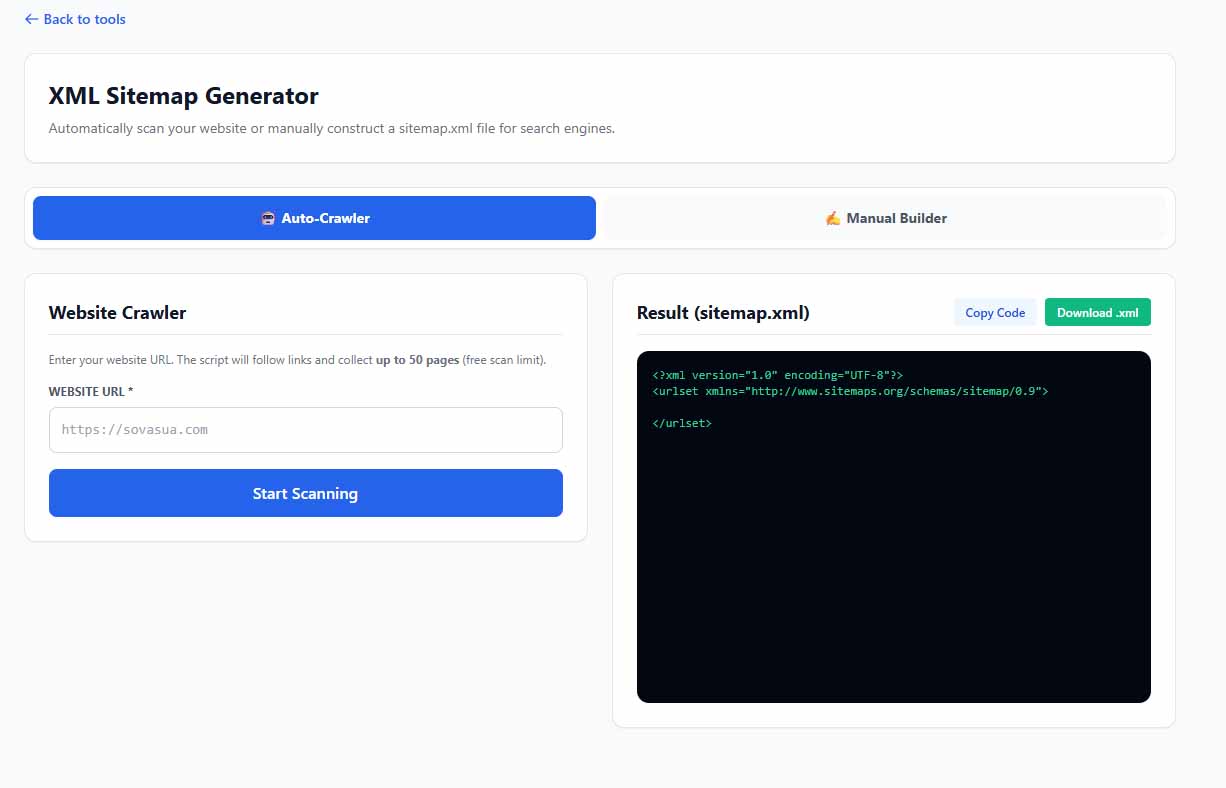Click the 'Result (sitemap.xml)' heading

point(723,313)
